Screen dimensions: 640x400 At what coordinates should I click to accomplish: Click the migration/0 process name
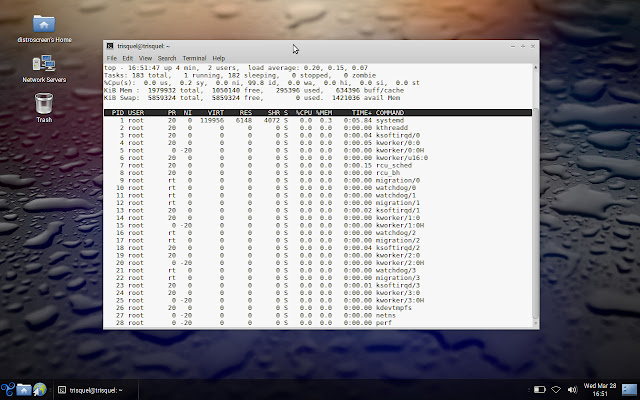pos(398,180)
